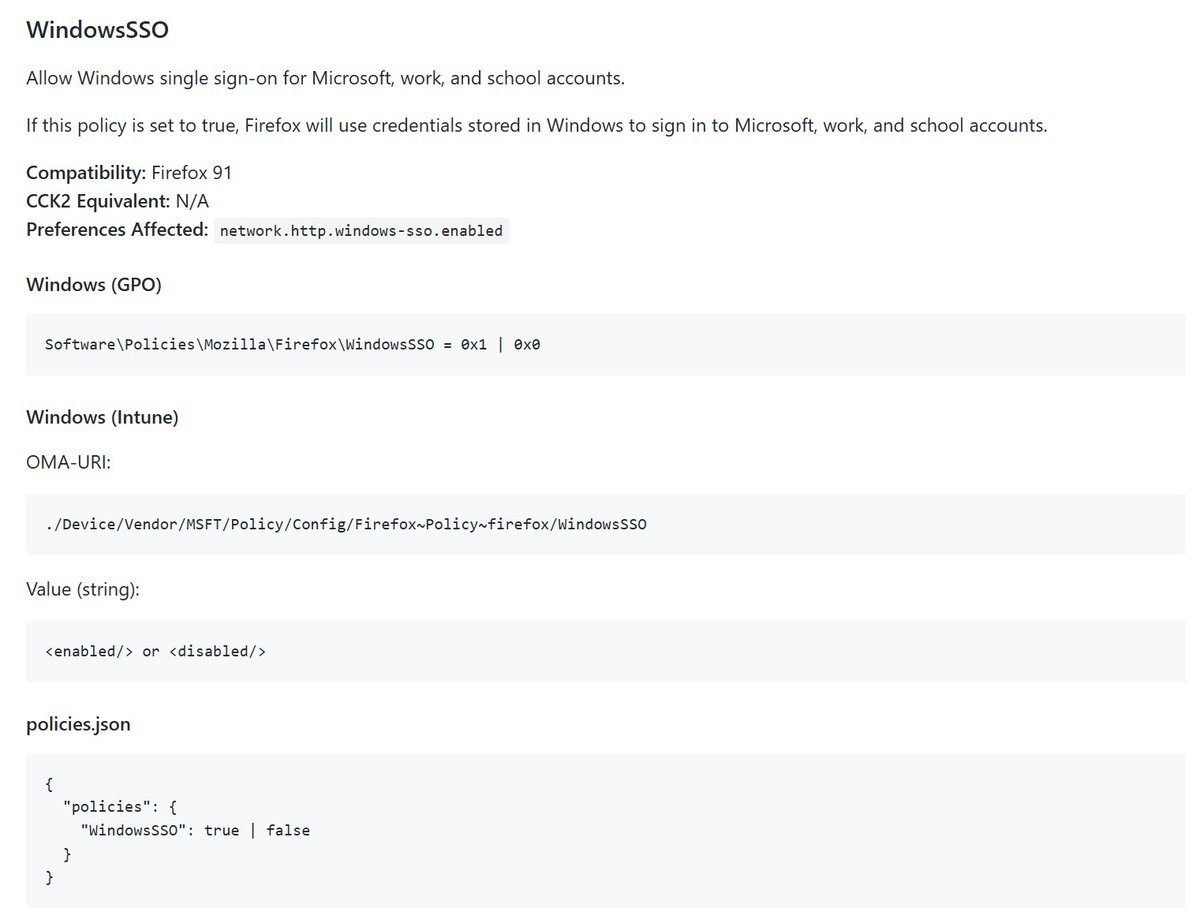Click the opening brace of the JSON block
Screen dimensions: 1200x923
coord(49,782)
